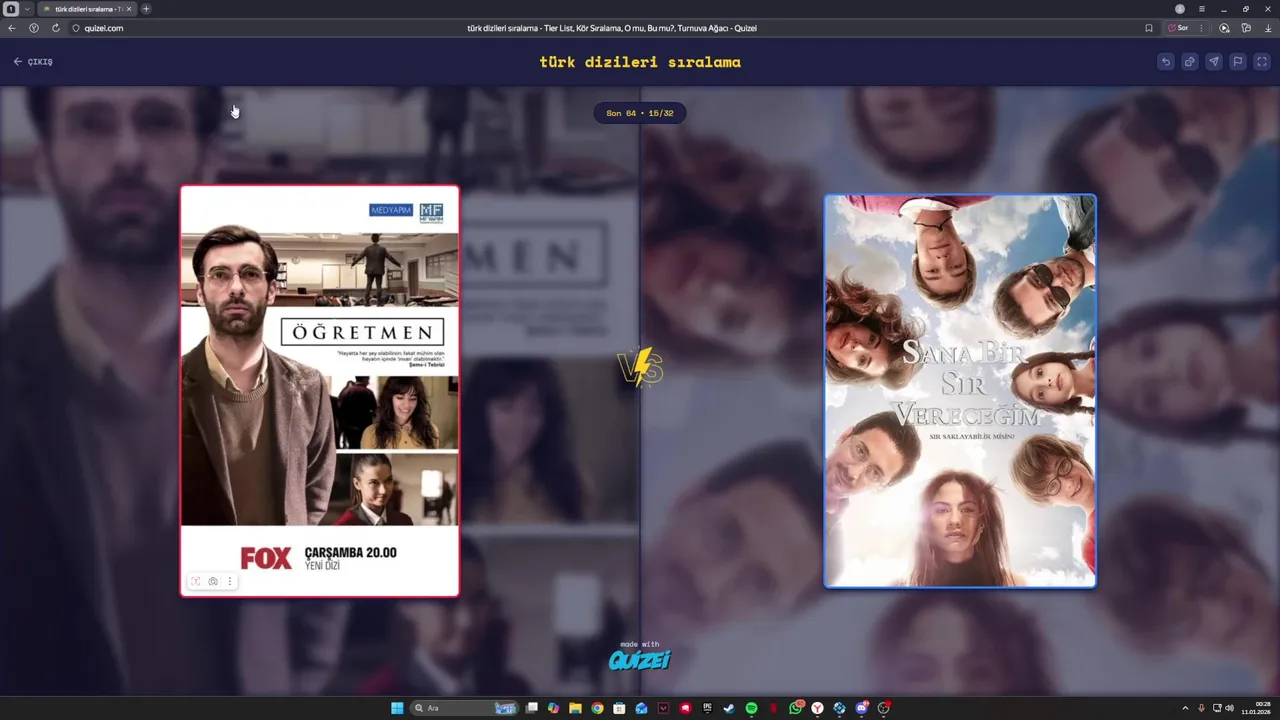Choose the Öğretmen poster card
The height and width of the screenshot is (720, 1280).
click(x=320, y=391)
